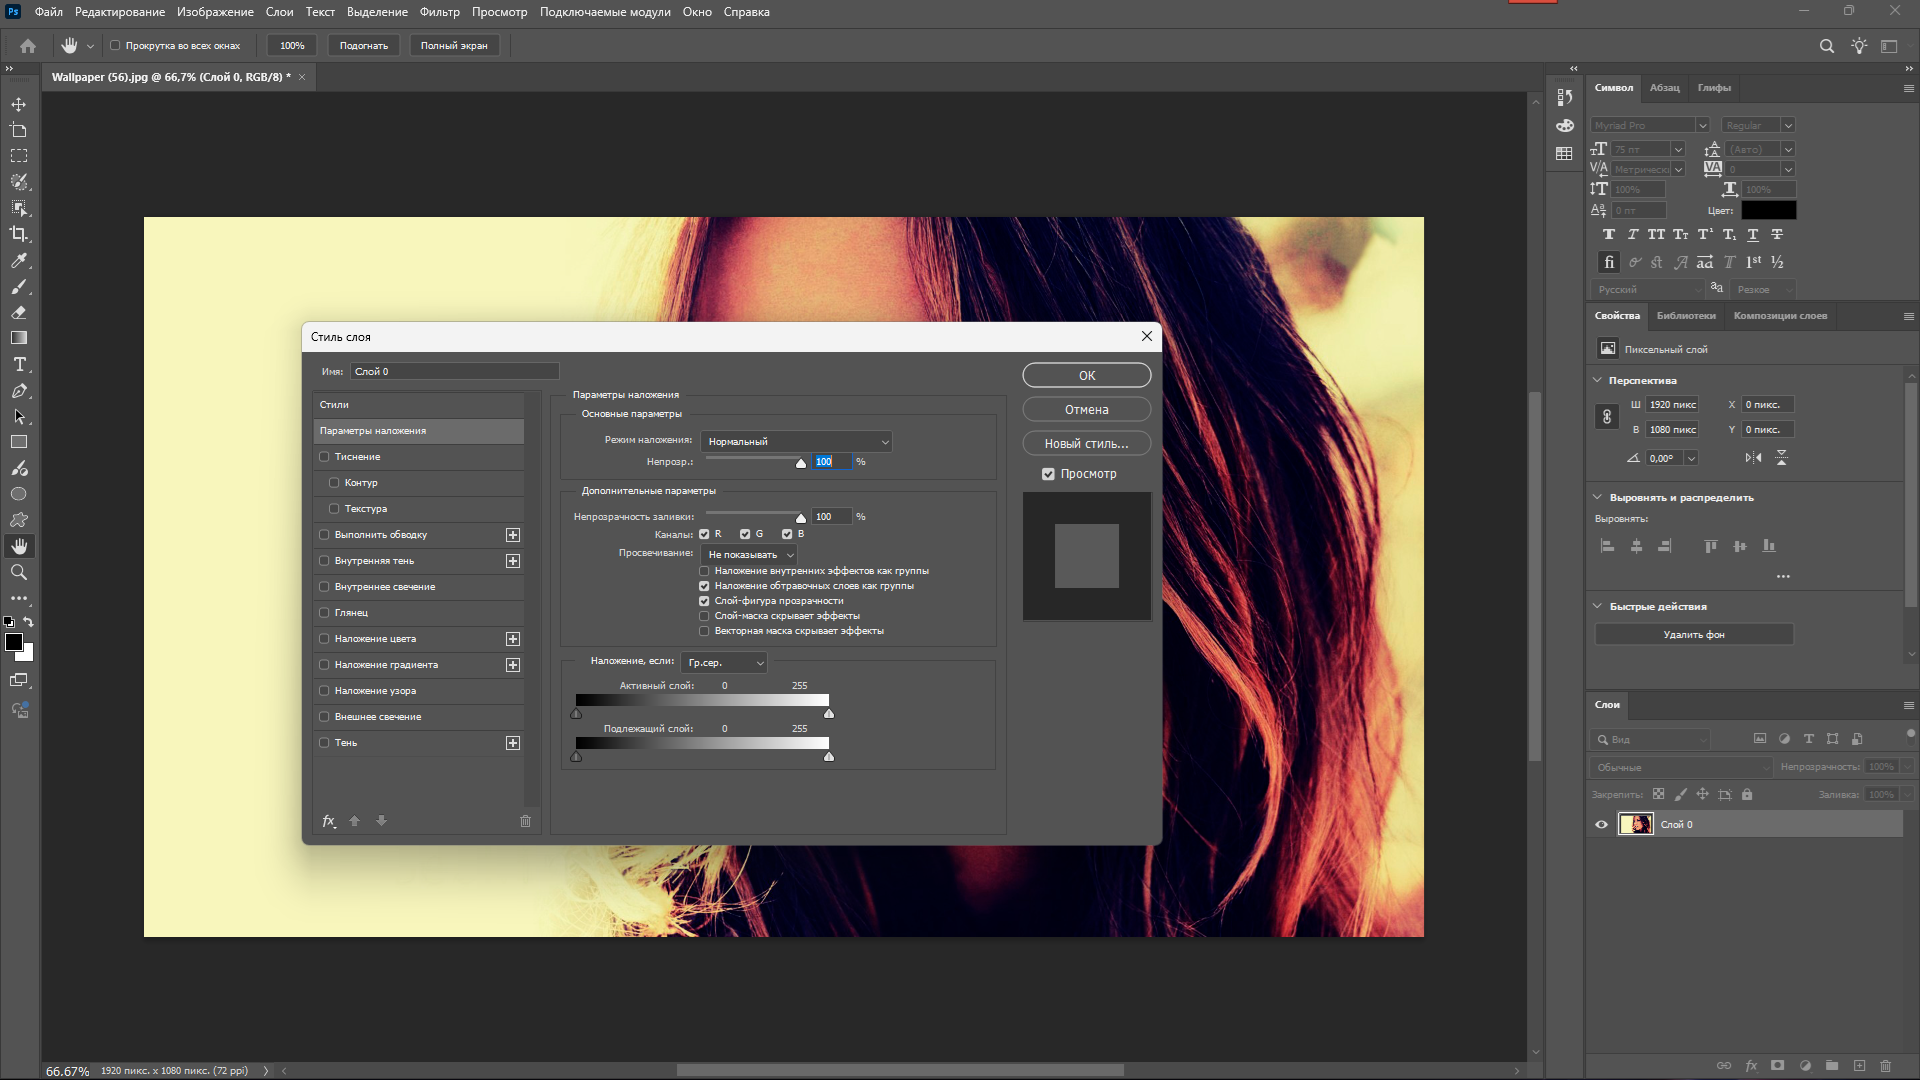Image resolution: width=1920 pixels, height=1080 pixels.
Task: Add another Stroke effect with plus icon
Action: click(x=513, y=535)
